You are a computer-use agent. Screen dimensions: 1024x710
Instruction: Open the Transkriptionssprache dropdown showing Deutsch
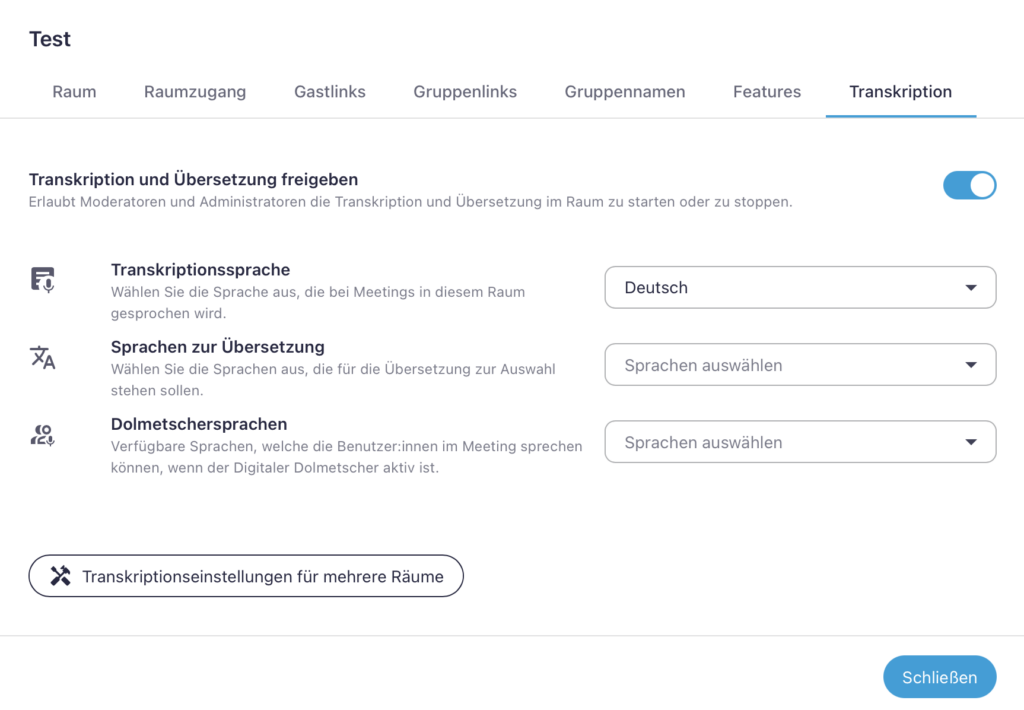(800, 287)
